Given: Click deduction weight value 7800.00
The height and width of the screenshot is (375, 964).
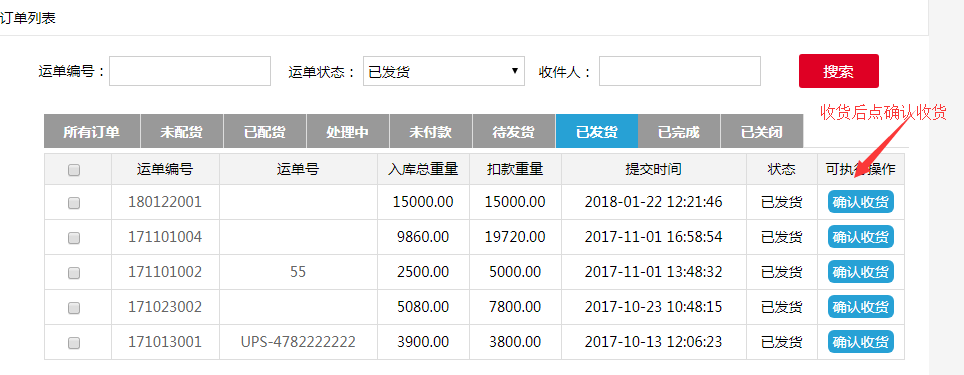Looking at the screenshot, I should [515, 307].
